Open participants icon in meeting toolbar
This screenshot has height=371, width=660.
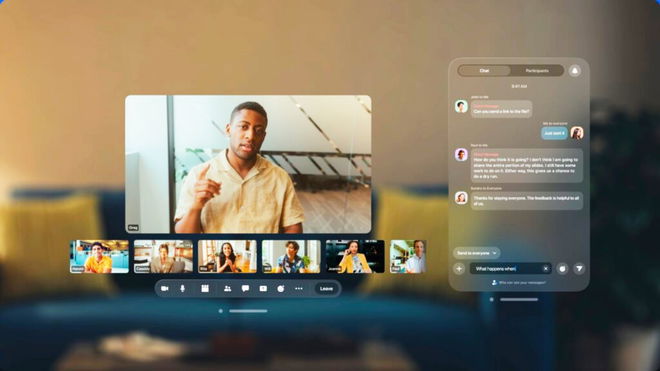(x=227, y=288)
